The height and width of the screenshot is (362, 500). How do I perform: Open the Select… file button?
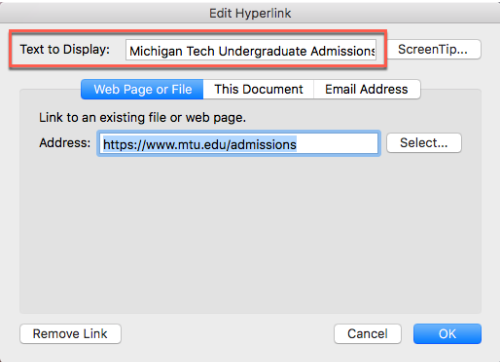(x=424, y=143)
